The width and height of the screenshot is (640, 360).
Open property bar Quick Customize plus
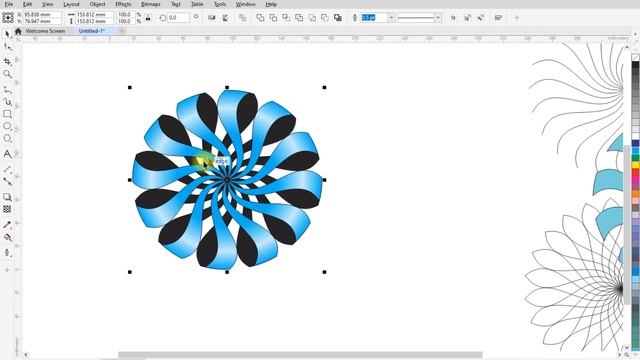517,18
